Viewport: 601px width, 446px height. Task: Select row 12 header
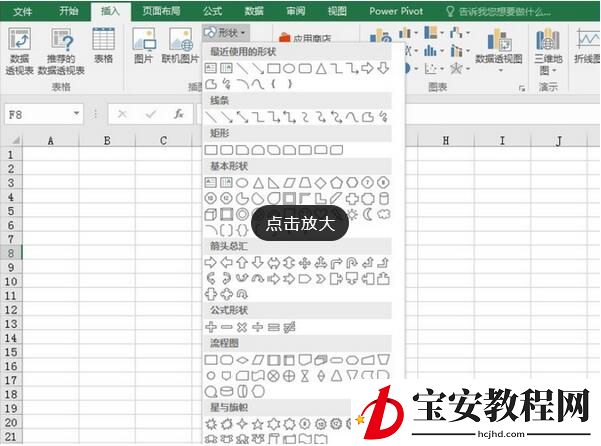point(11,310)
